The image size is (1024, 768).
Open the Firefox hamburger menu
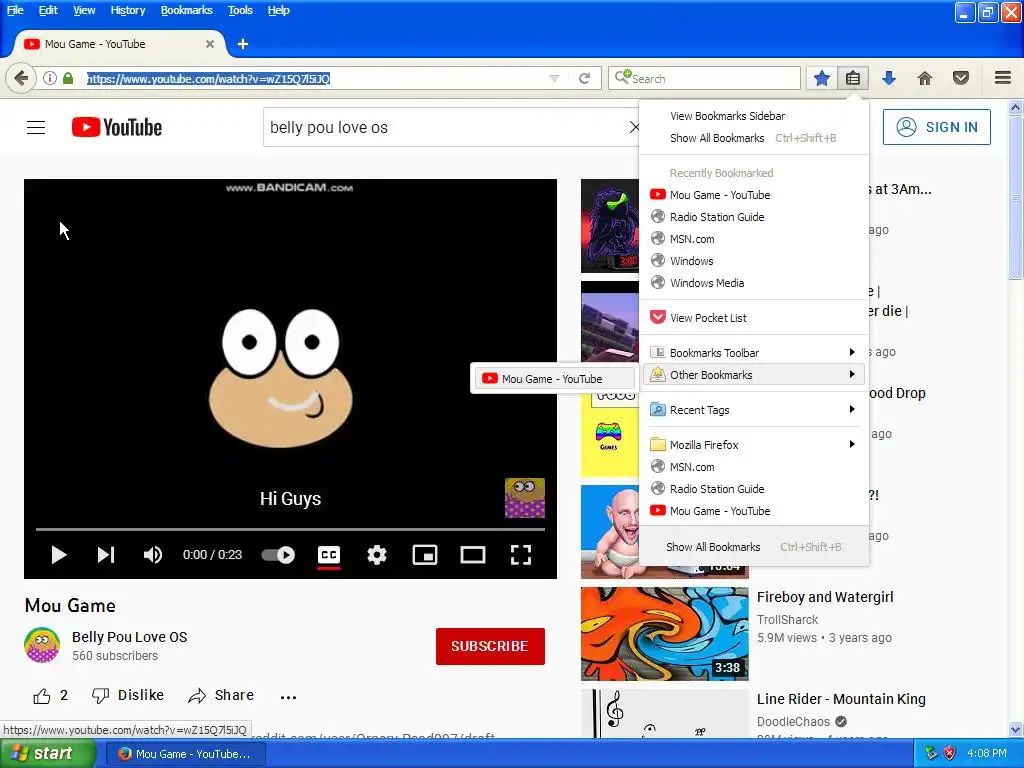tap(1003, 78)
